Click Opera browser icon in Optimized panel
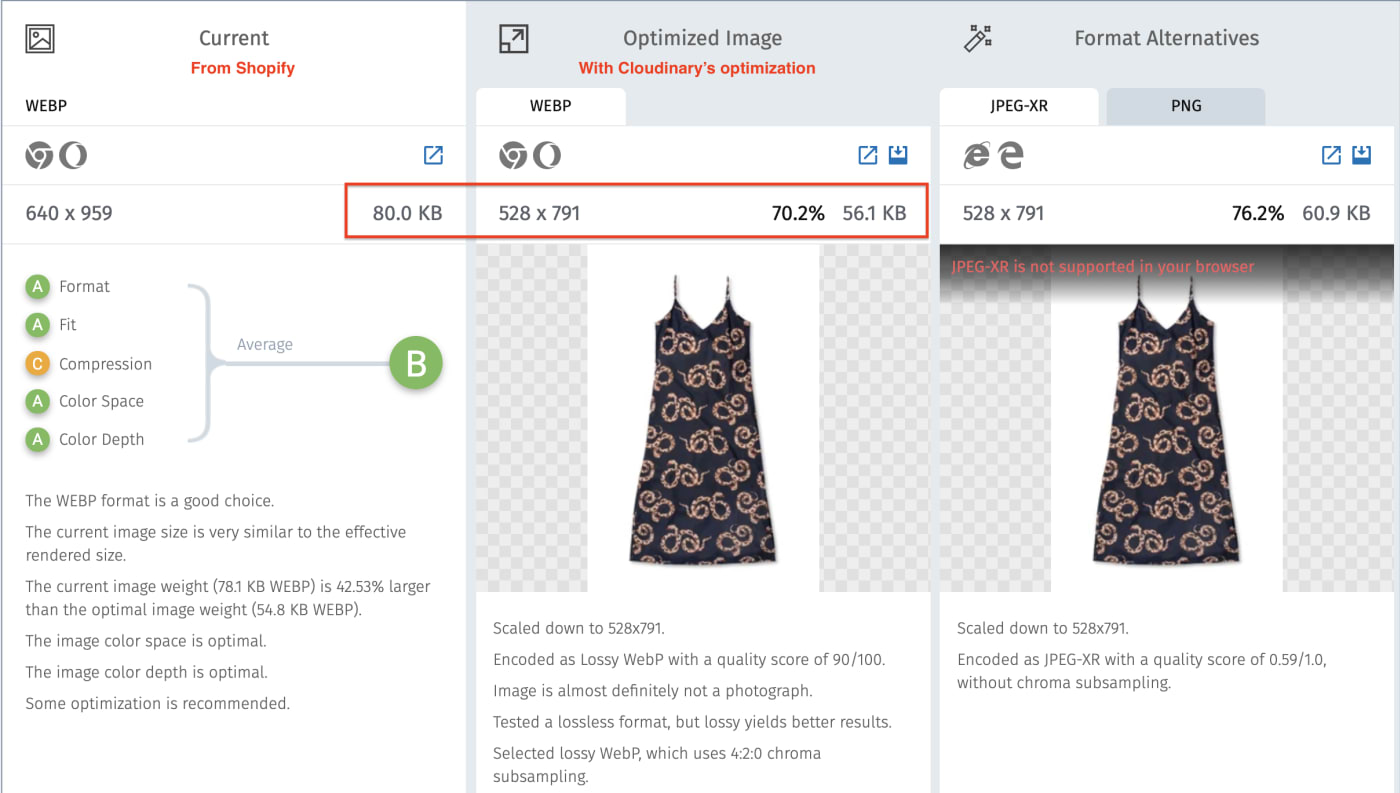This screenshot has width=1400, height=793. point(547,155)
